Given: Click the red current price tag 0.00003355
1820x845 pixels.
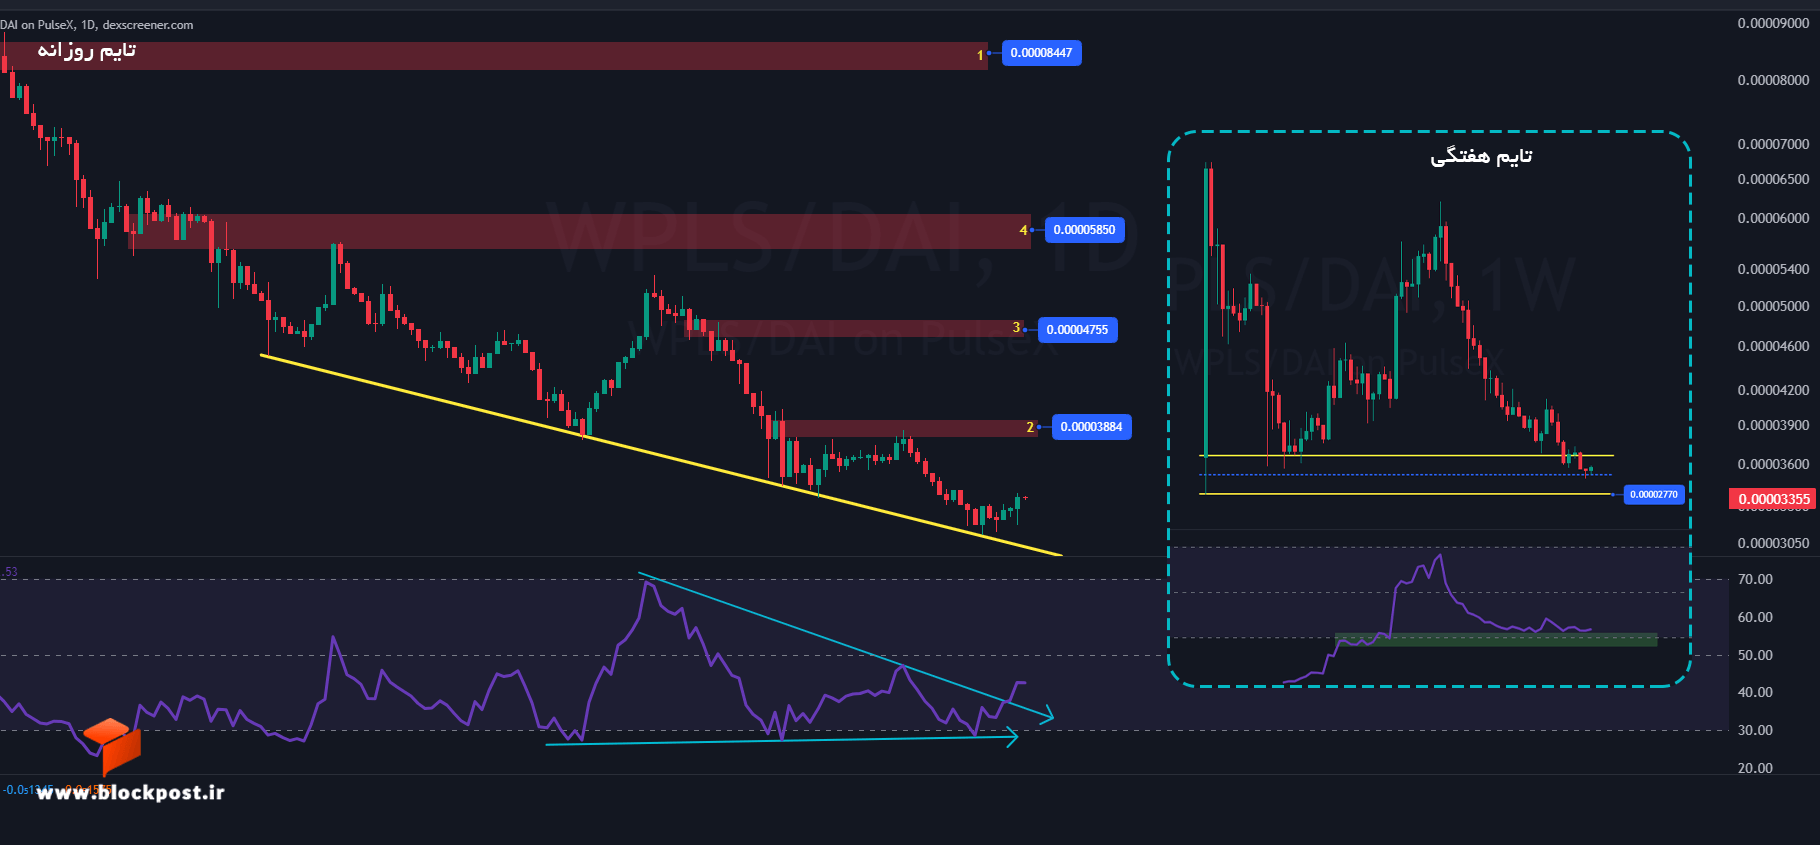Looking at the screenshot, I should (x=1774, y=499).
